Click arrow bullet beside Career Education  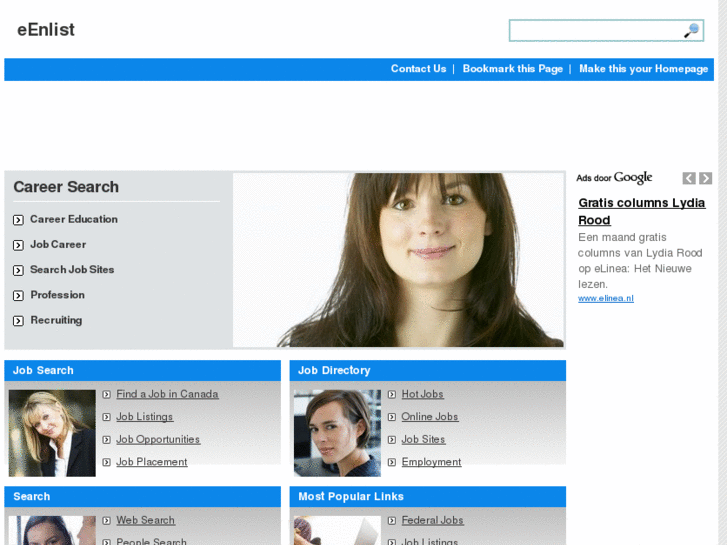tap(18, 220)
